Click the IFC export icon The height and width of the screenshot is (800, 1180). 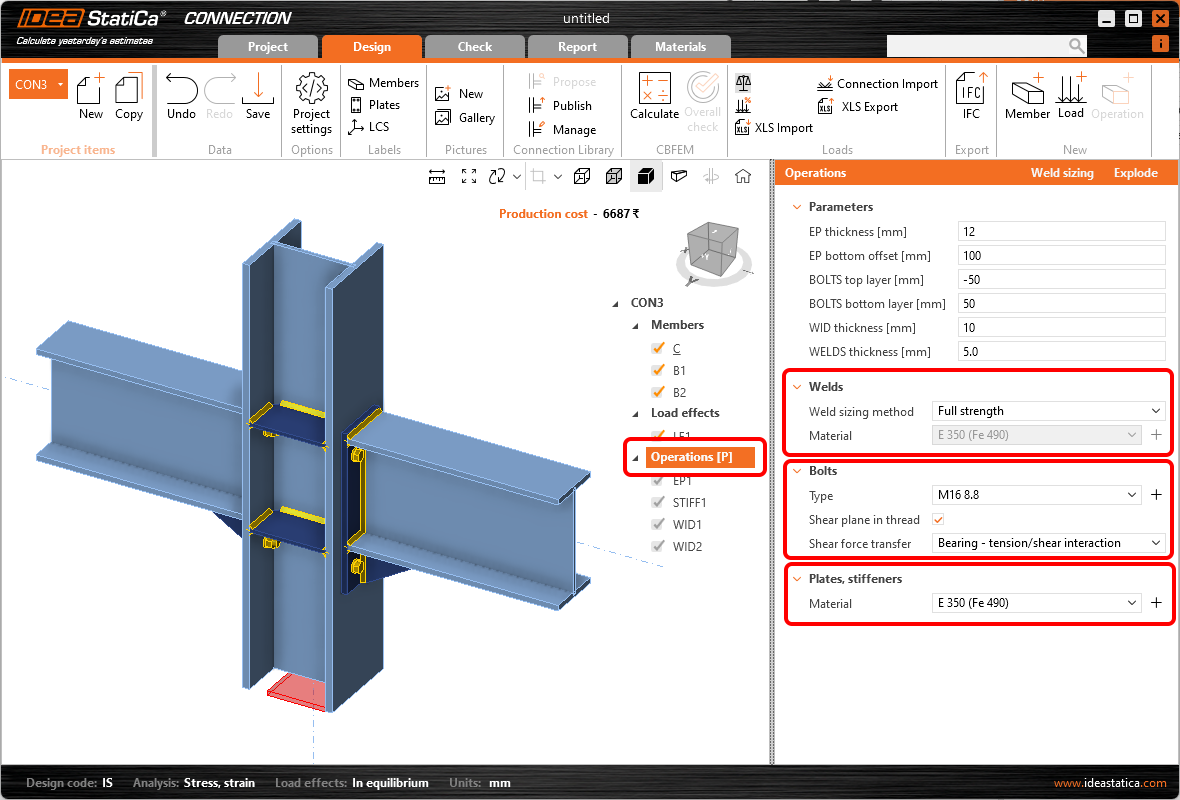point(971,97)
